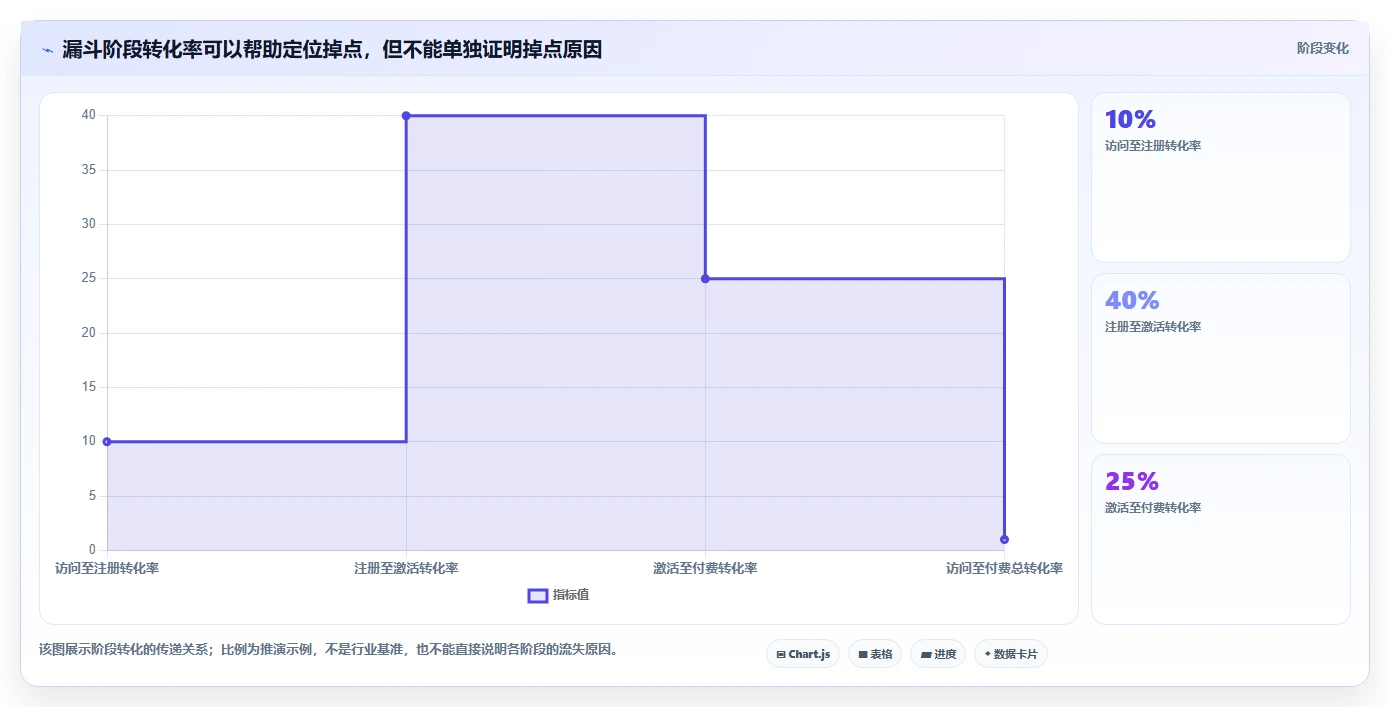The width and height of the screenshot is (1390, 707).
Task: Click the 40% value in second card
Action: (x=1132, y=300)
